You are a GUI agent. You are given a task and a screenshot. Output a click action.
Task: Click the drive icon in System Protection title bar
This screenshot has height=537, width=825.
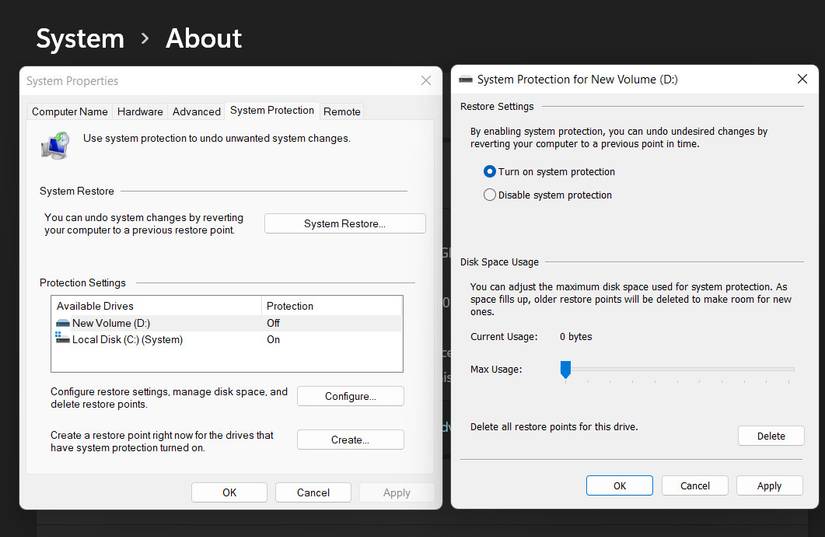(465, 80)
